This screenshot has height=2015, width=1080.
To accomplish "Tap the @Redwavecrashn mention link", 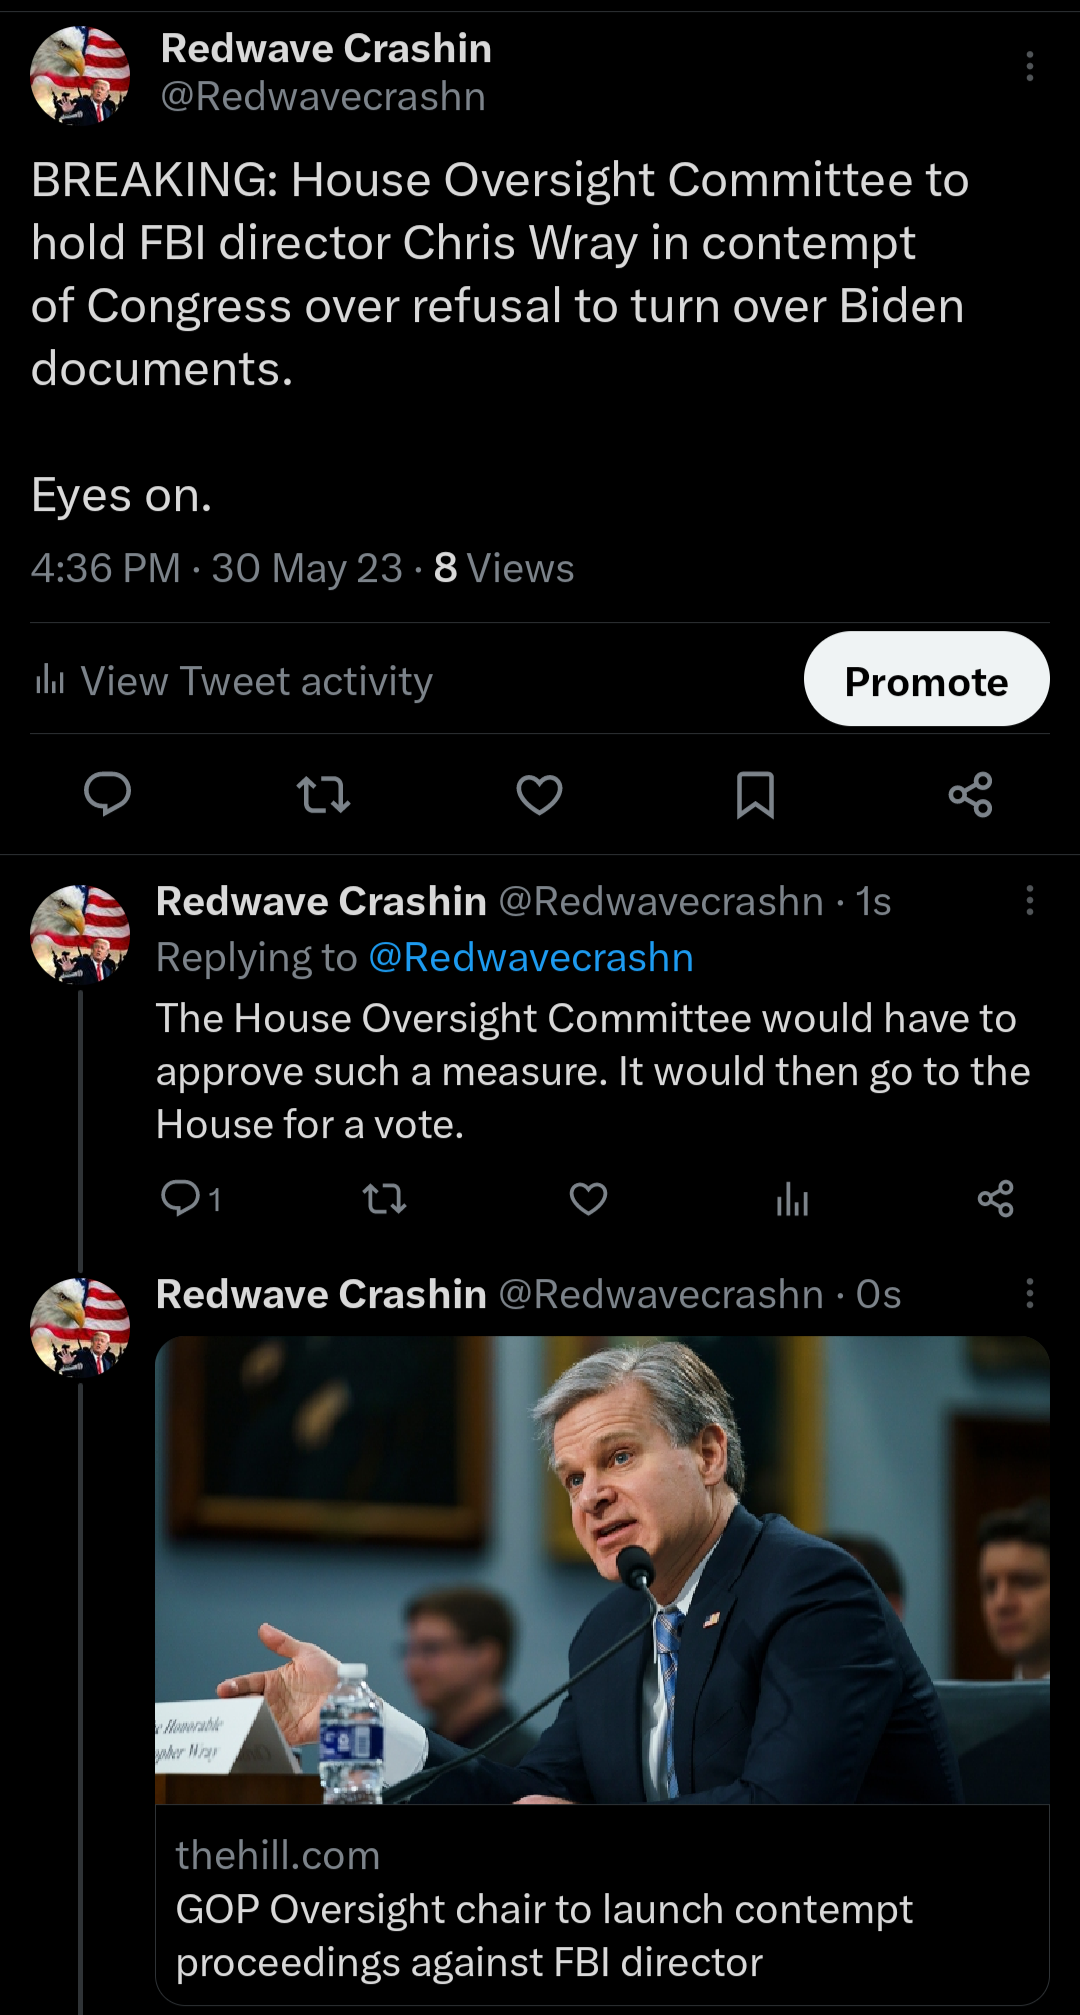I will [x=530, y=958].
